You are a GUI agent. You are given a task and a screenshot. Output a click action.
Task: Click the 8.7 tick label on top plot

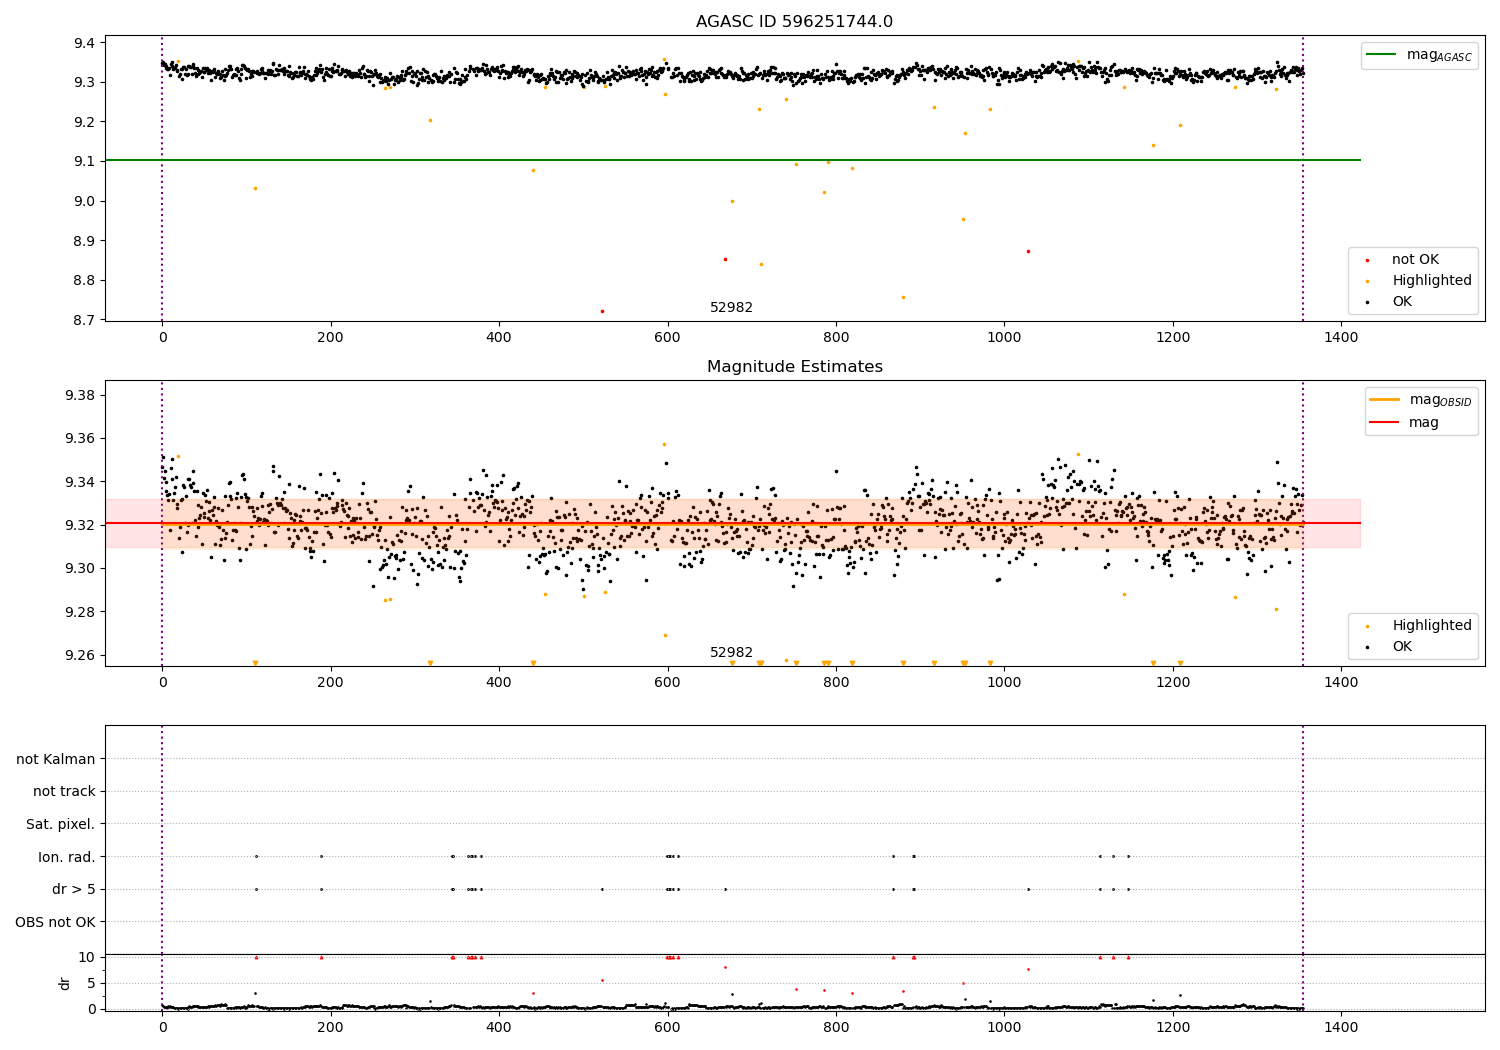83,320
